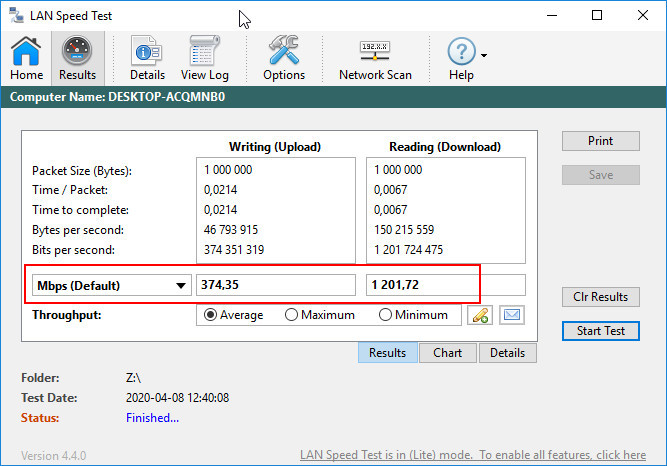Click the Print button
667x466 pixels.
(x=601, y=141)
